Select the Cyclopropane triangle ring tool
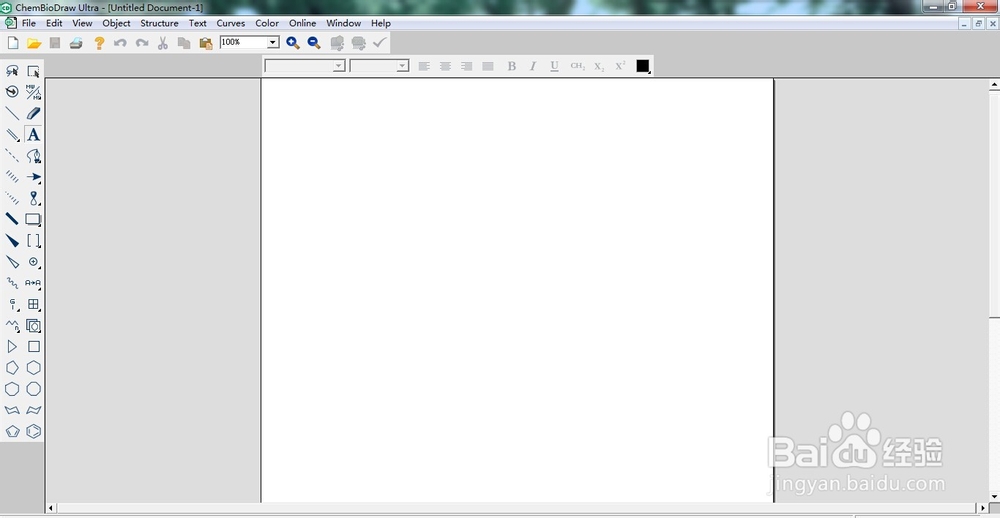 click(x=12, y=346)
